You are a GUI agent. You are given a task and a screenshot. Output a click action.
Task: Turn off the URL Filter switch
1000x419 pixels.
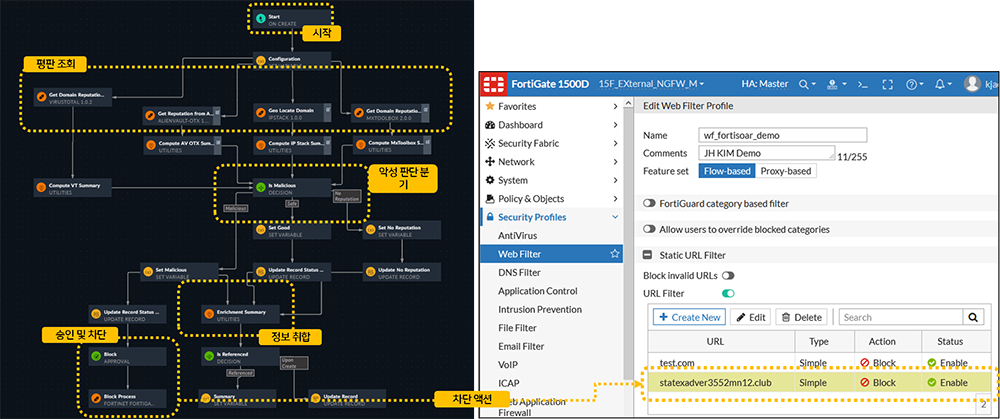pos(728,293)
